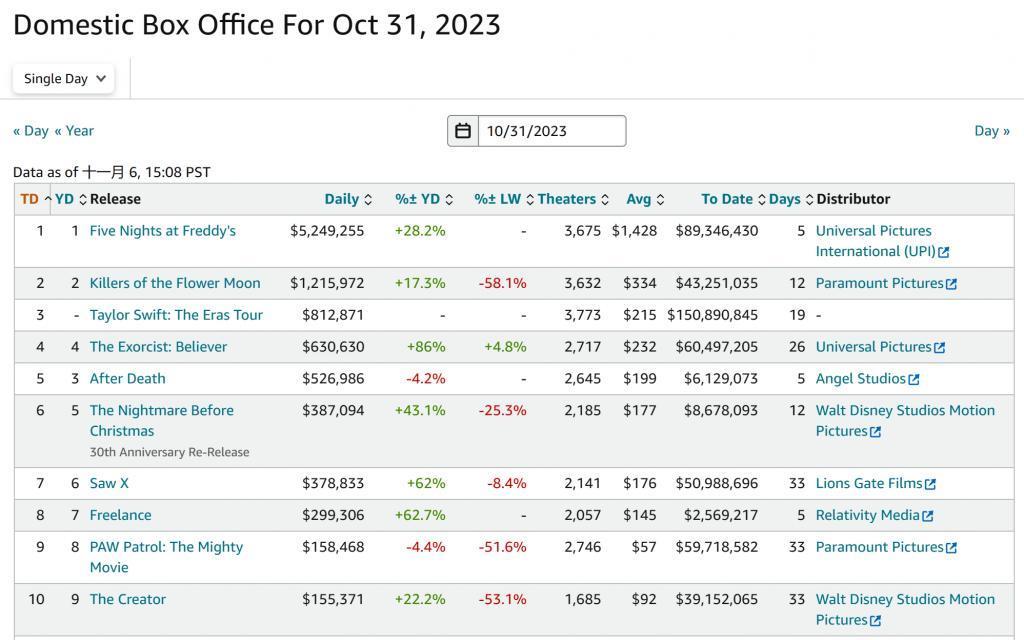The image size is (1024, 640).
Task: Click external link icon beside Relativity Media
Action: click(928, 516)
